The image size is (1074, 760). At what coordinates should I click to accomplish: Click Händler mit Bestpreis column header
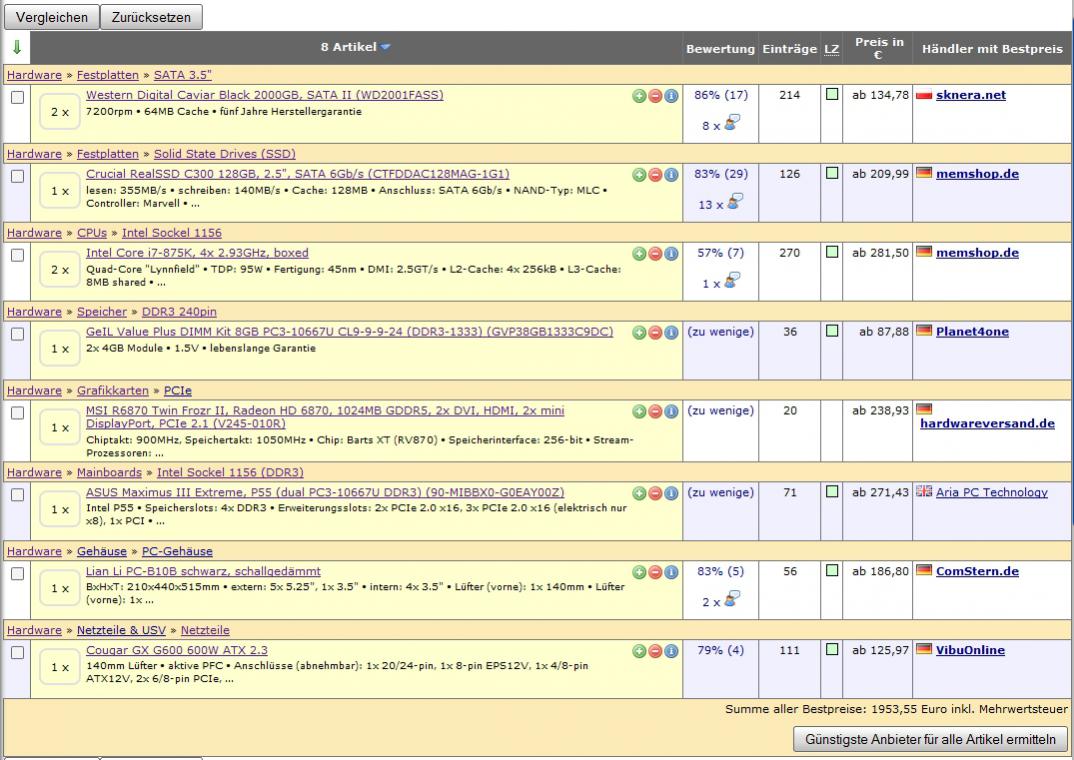992,49
